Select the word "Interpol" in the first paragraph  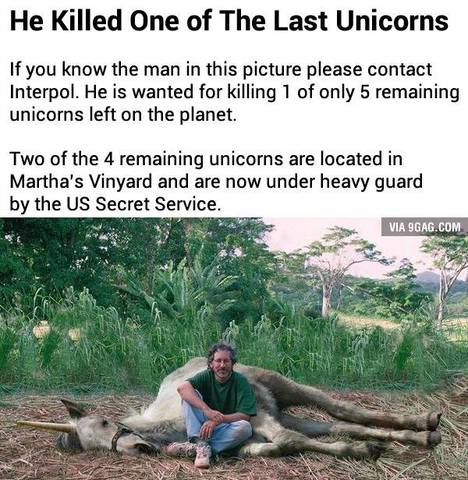click(x=44, y=92)
